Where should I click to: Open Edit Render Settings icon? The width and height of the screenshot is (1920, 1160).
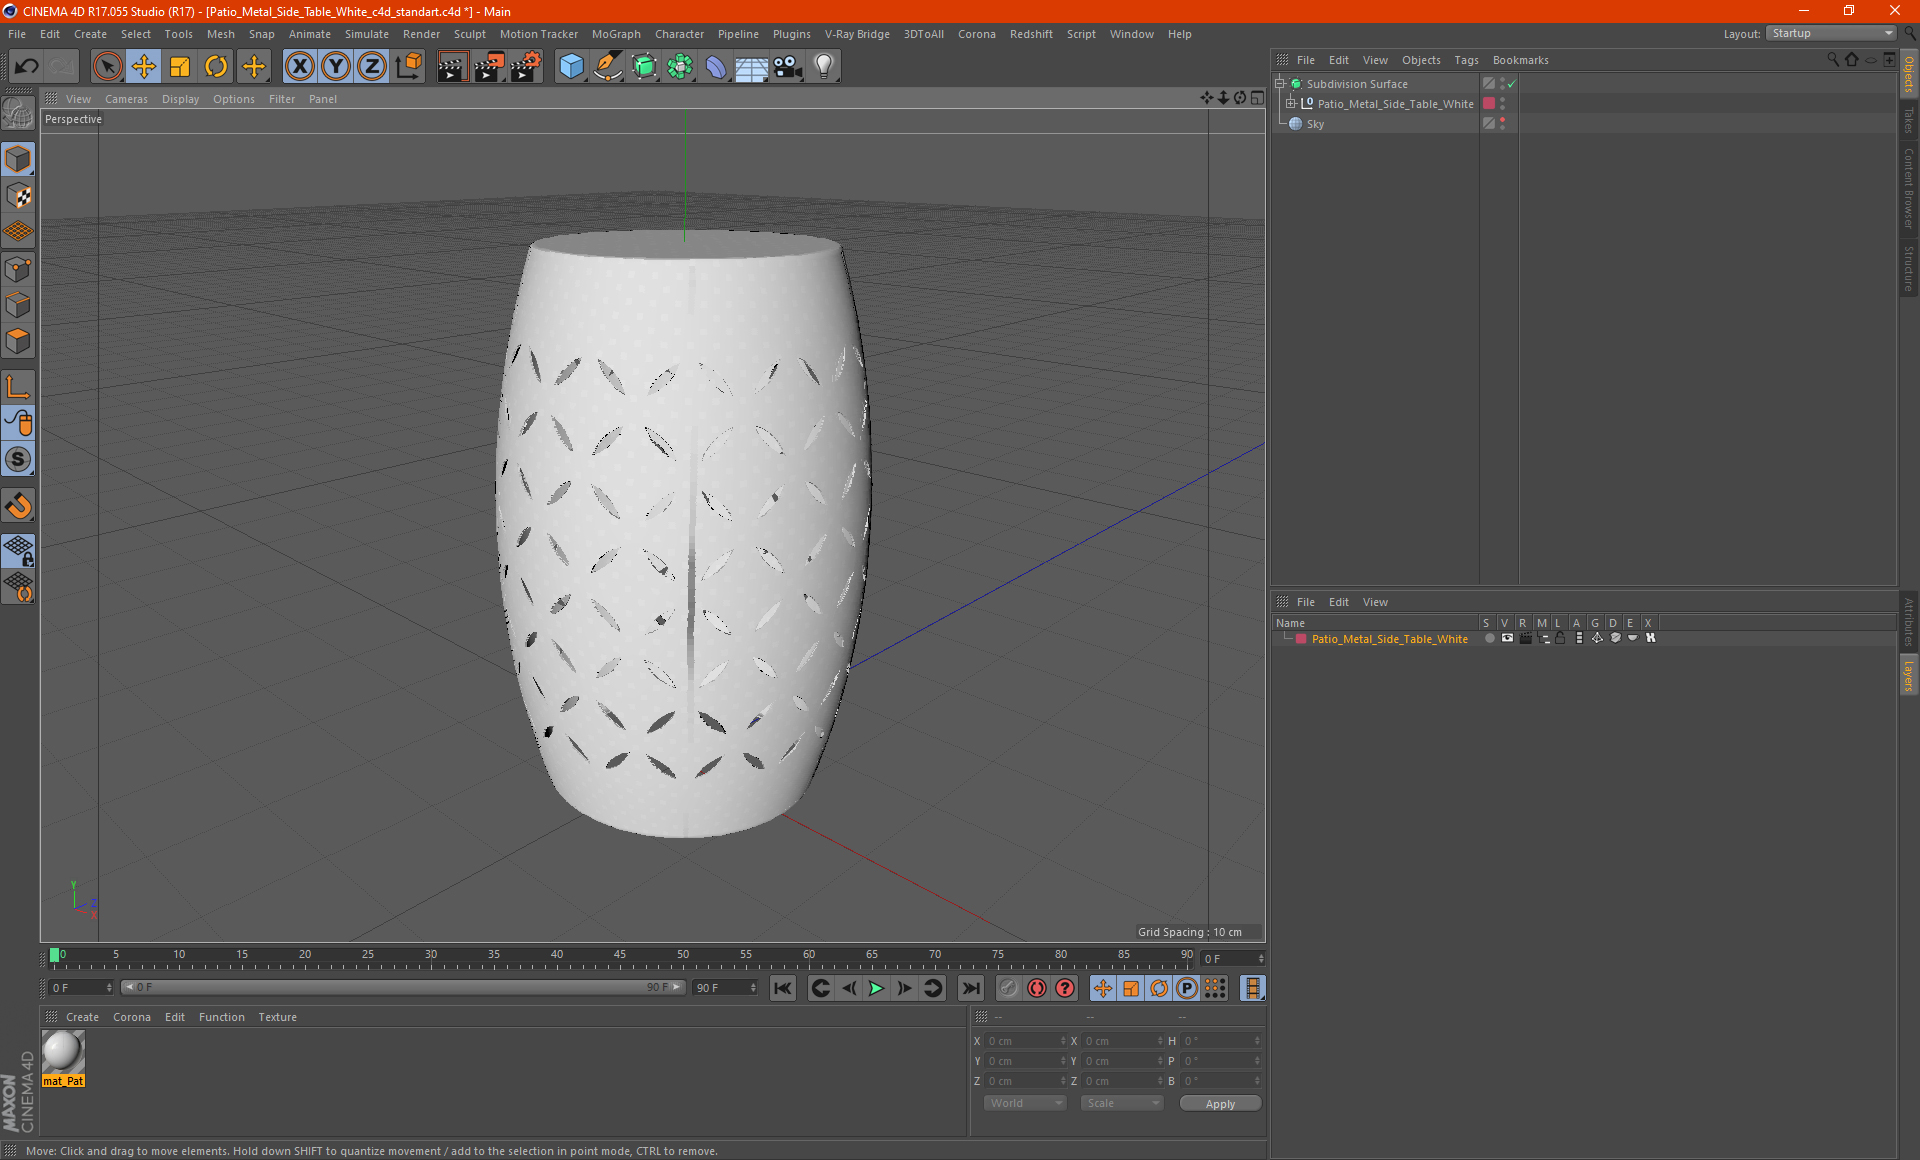526,67
